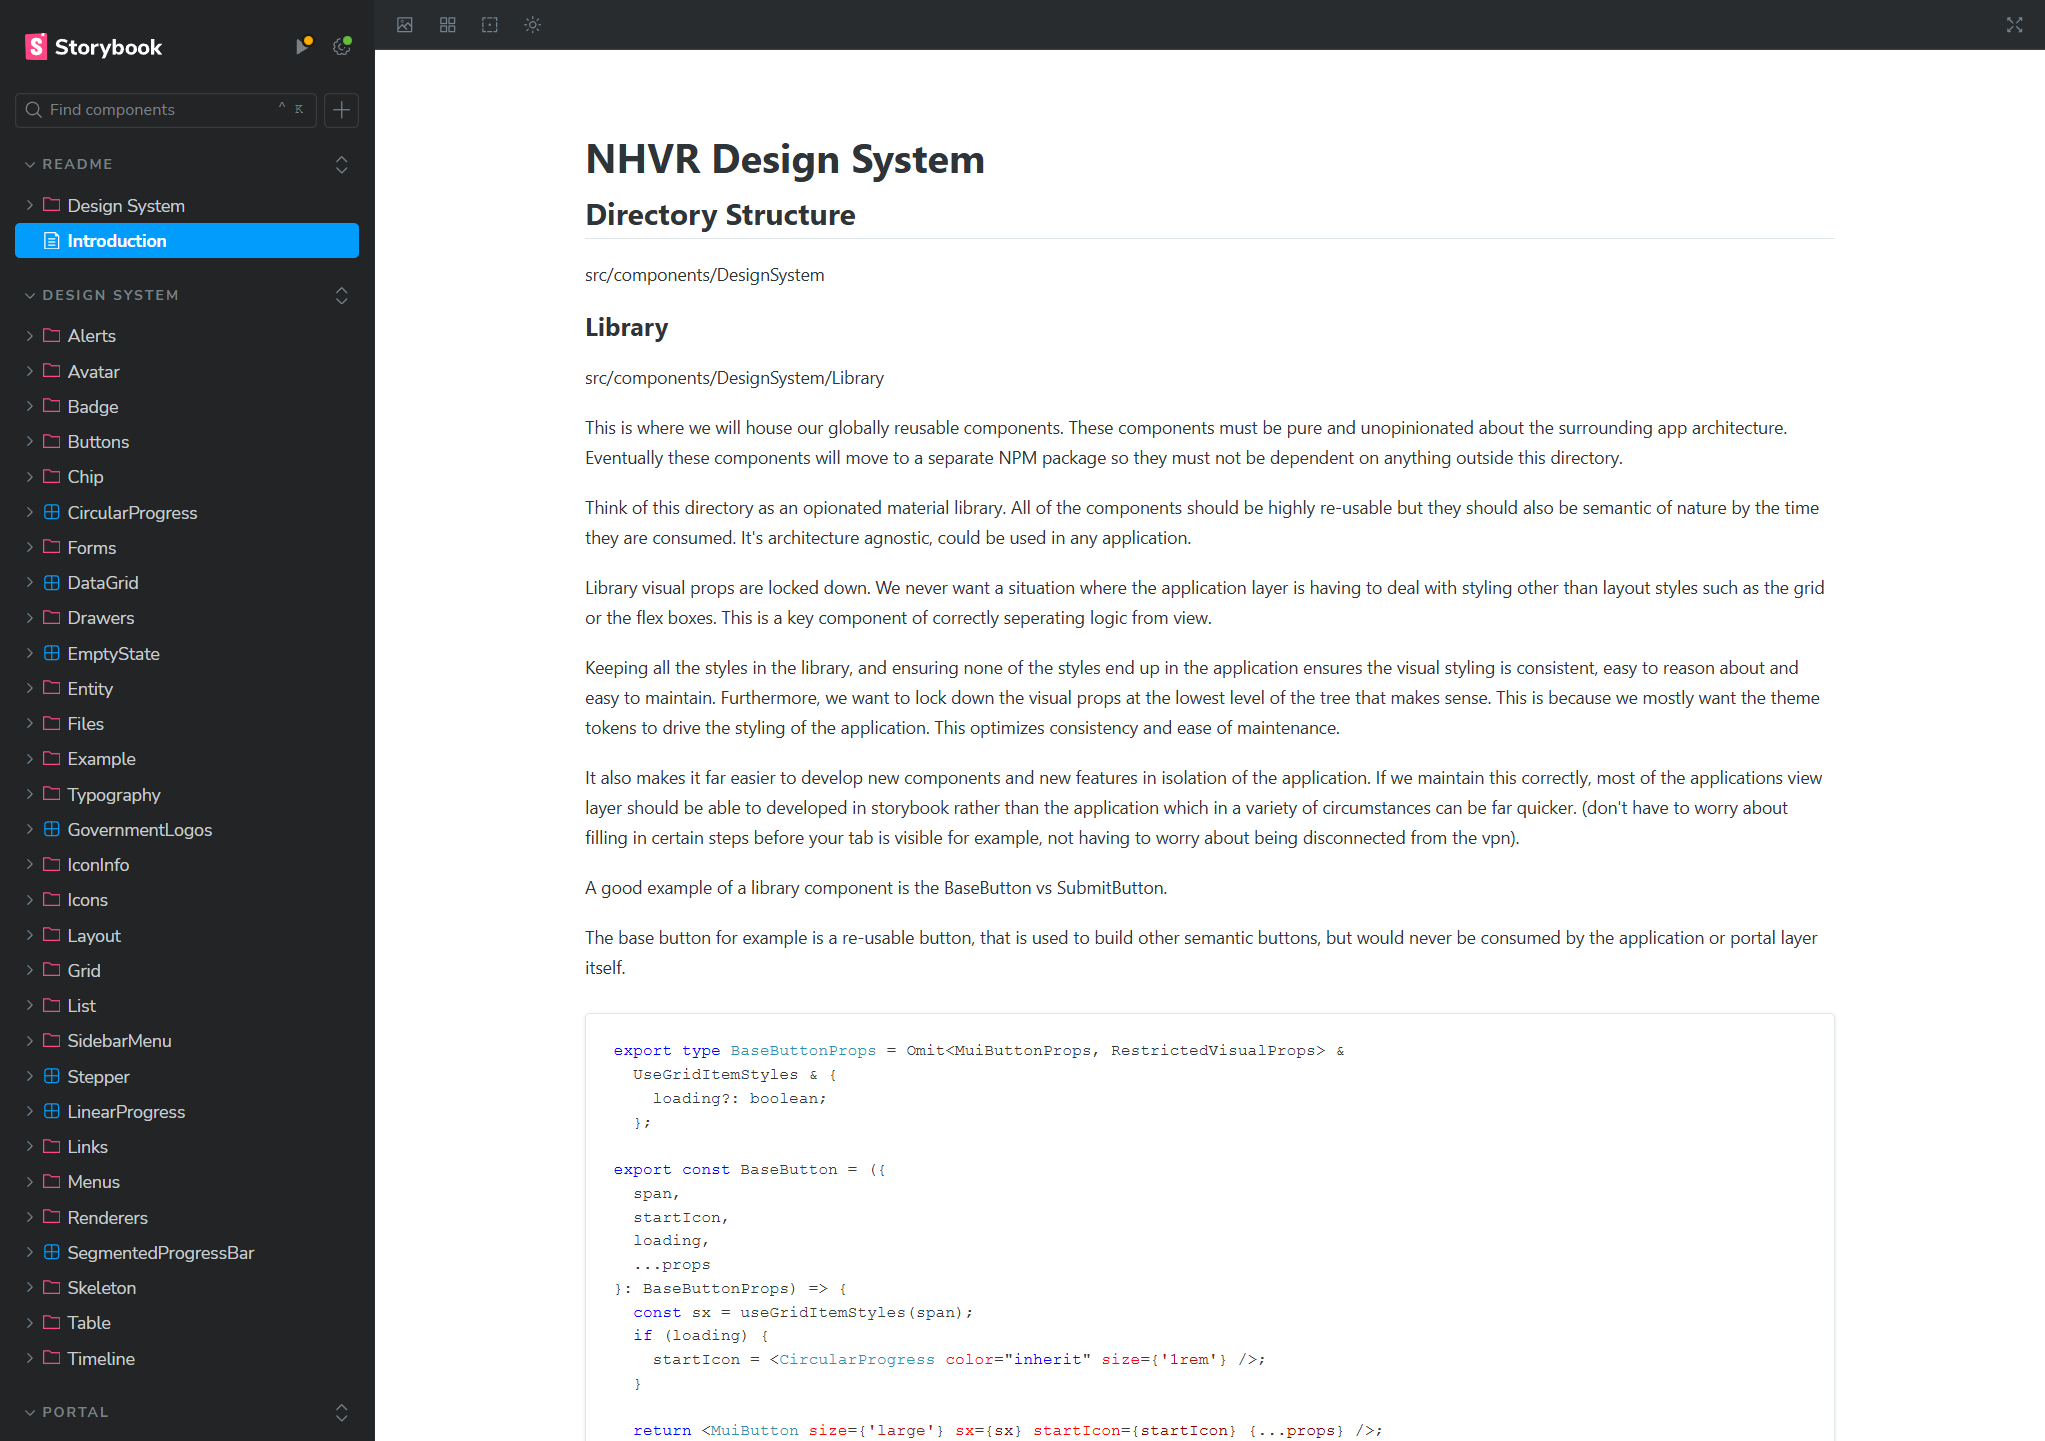Image resolution: width=2045 pixels, height=1441 pixels.
Task: Enter full screen with the expand icon
Action: coord(2014,25)
